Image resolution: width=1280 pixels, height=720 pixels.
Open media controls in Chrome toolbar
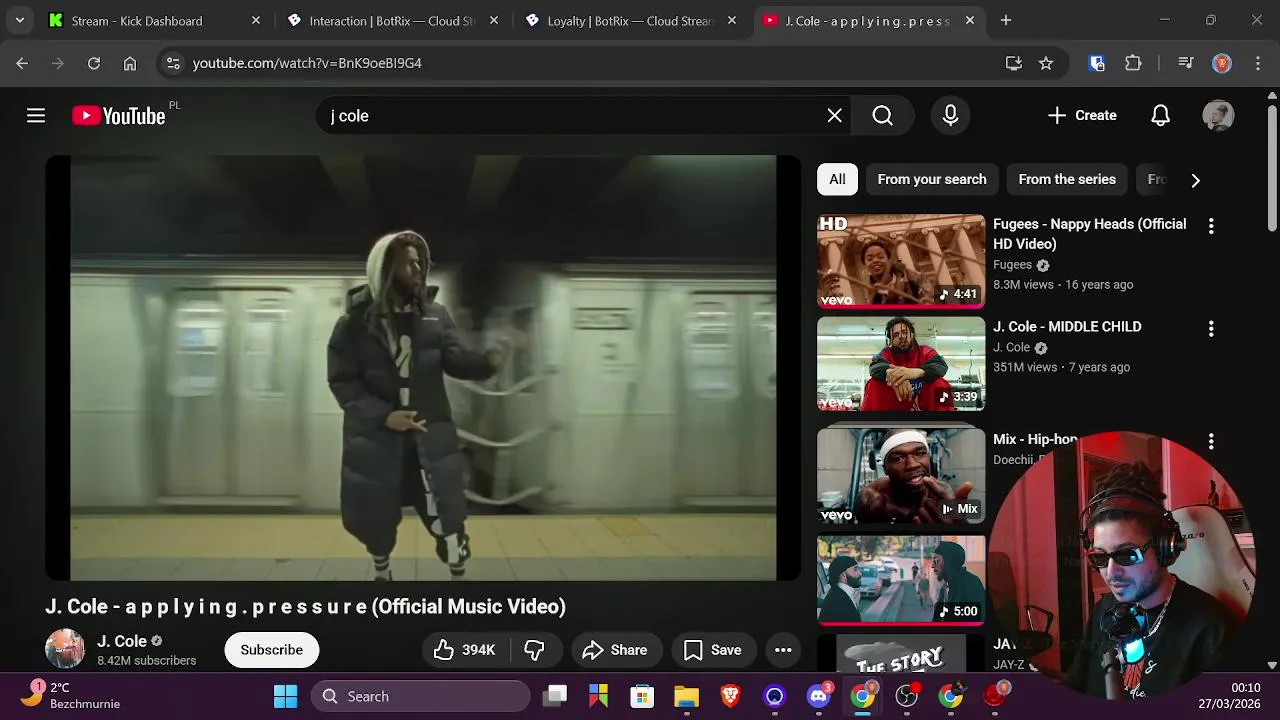pos(1186,63)
